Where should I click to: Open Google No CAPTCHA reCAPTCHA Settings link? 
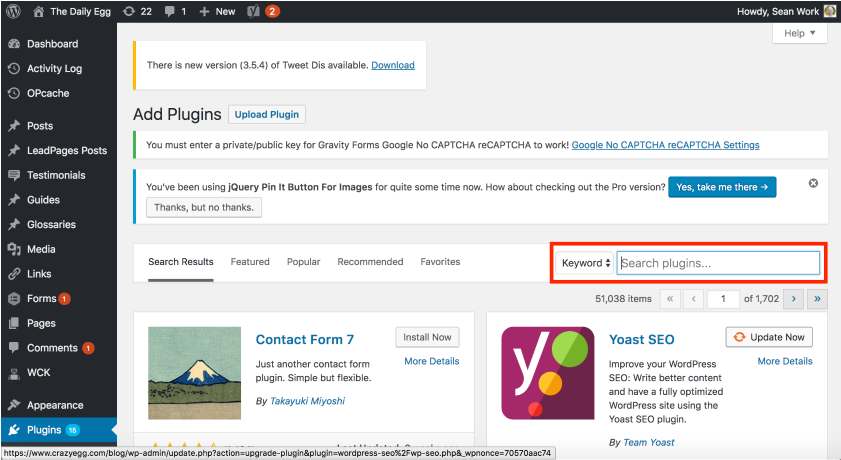(x=665, y=145)
